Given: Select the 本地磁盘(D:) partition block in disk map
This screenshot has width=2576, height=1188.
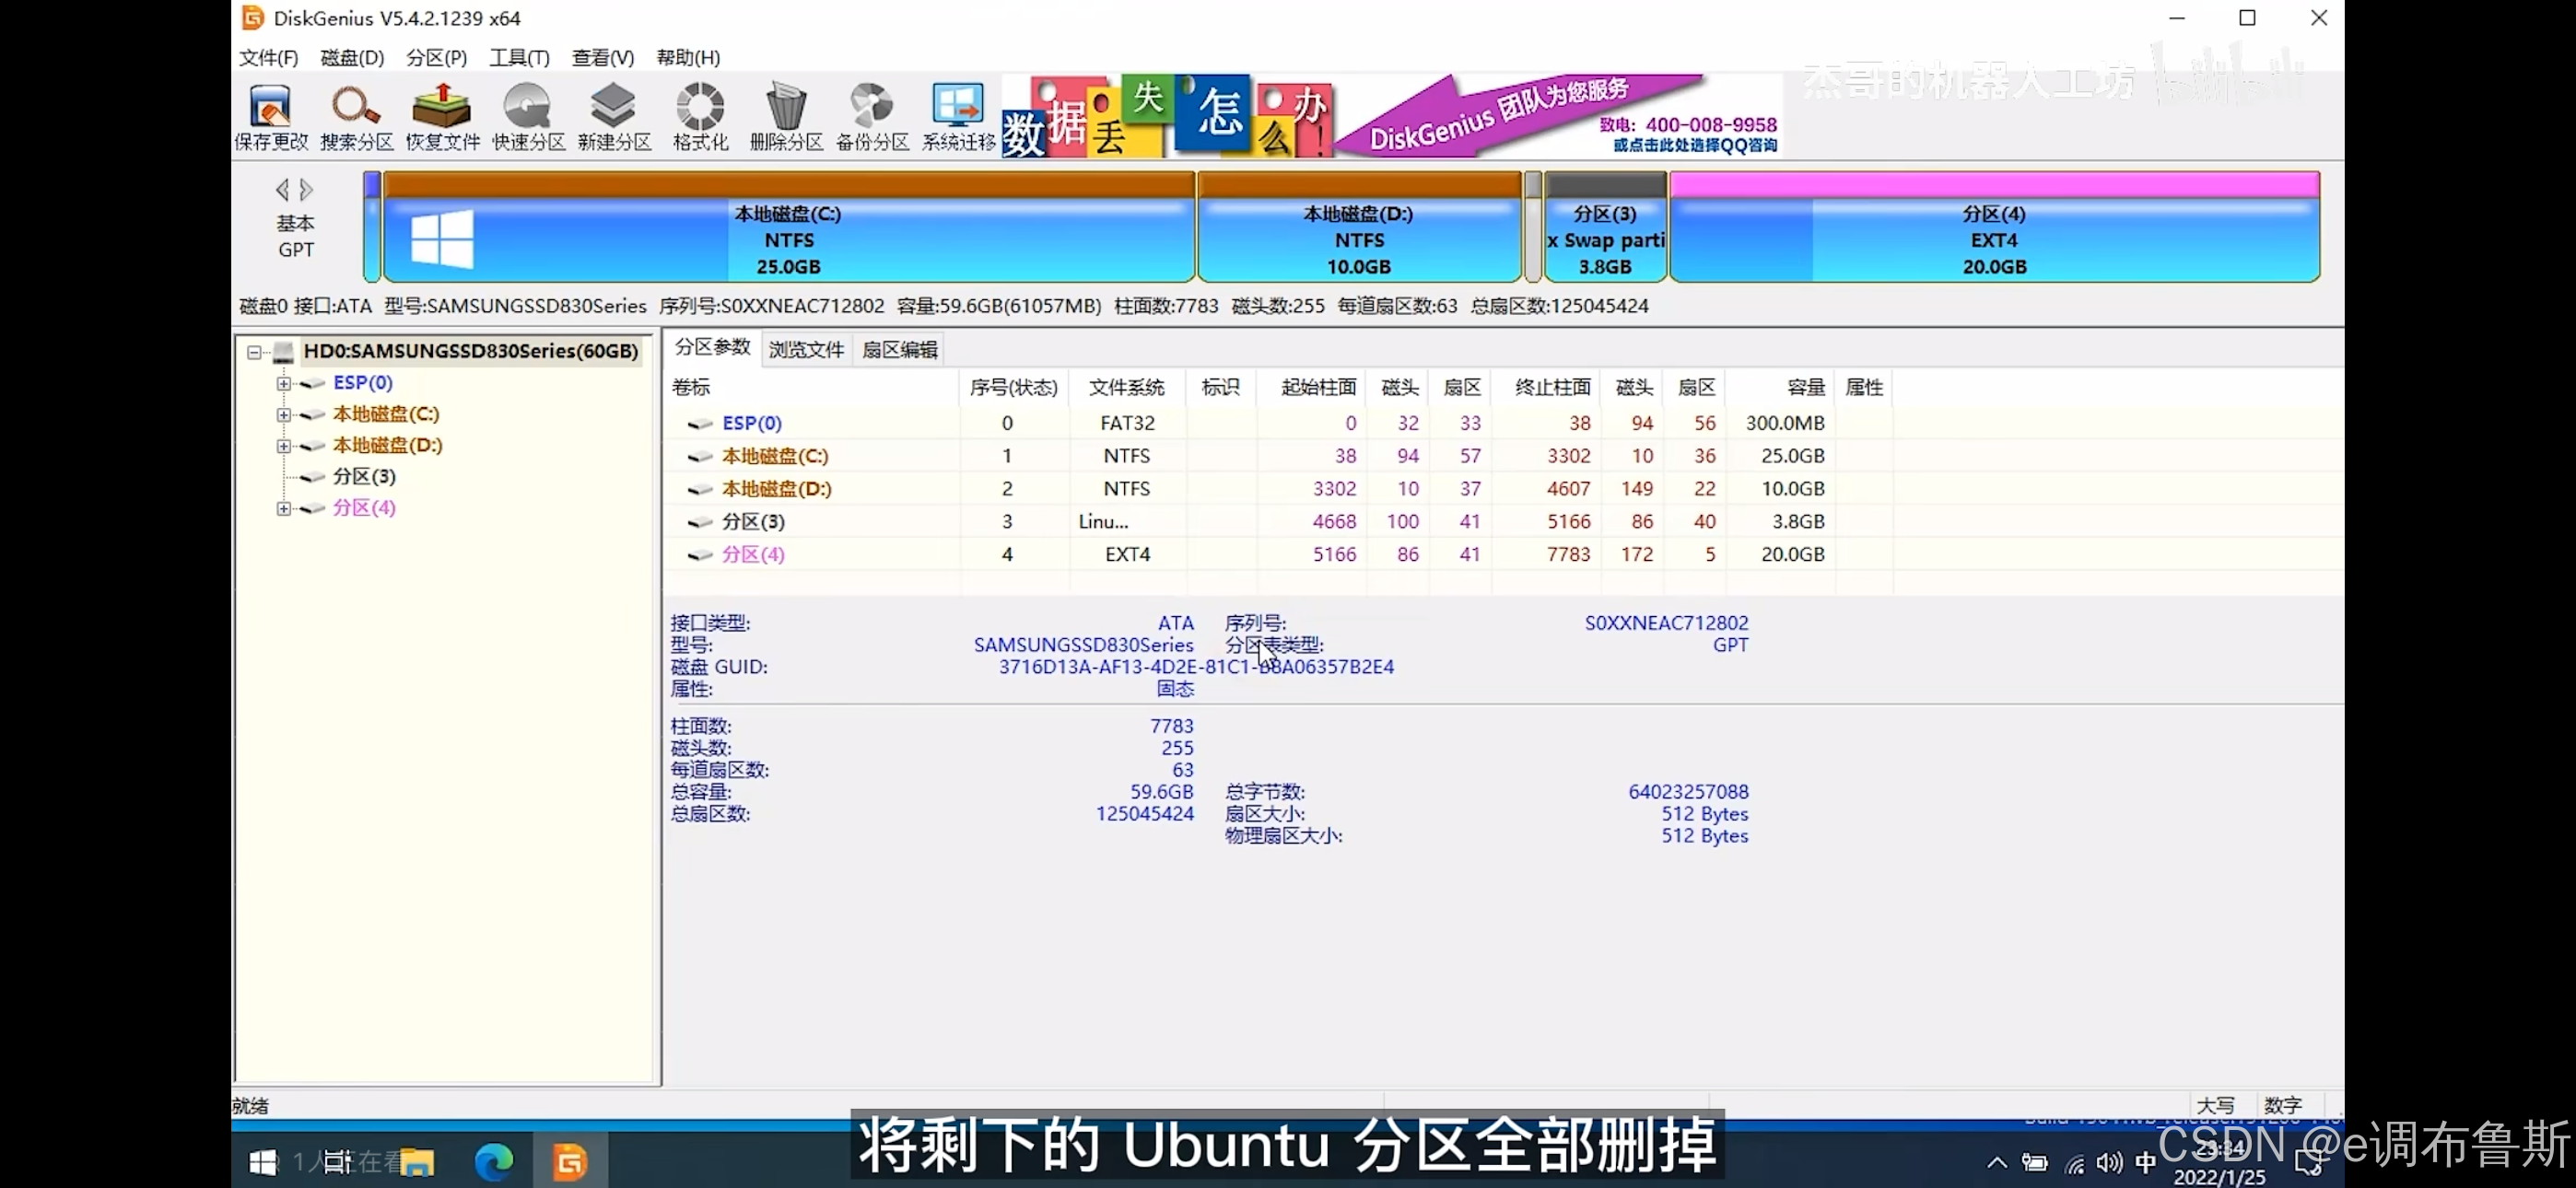Looking at the screenshot, I should click(x=1358, y=227).
